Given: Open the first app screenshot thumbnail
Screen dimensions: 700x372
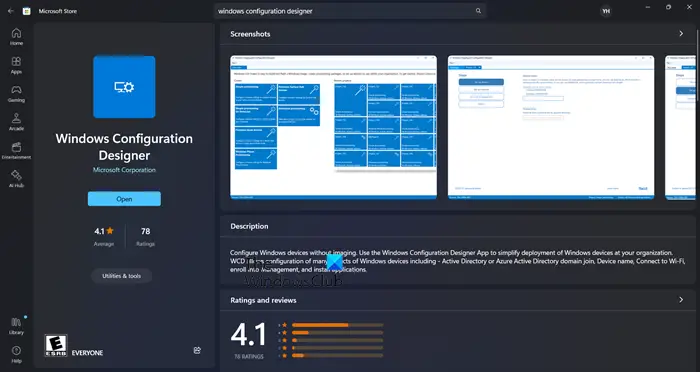Looking at the screenshot, I should click(x=333, y=127).
